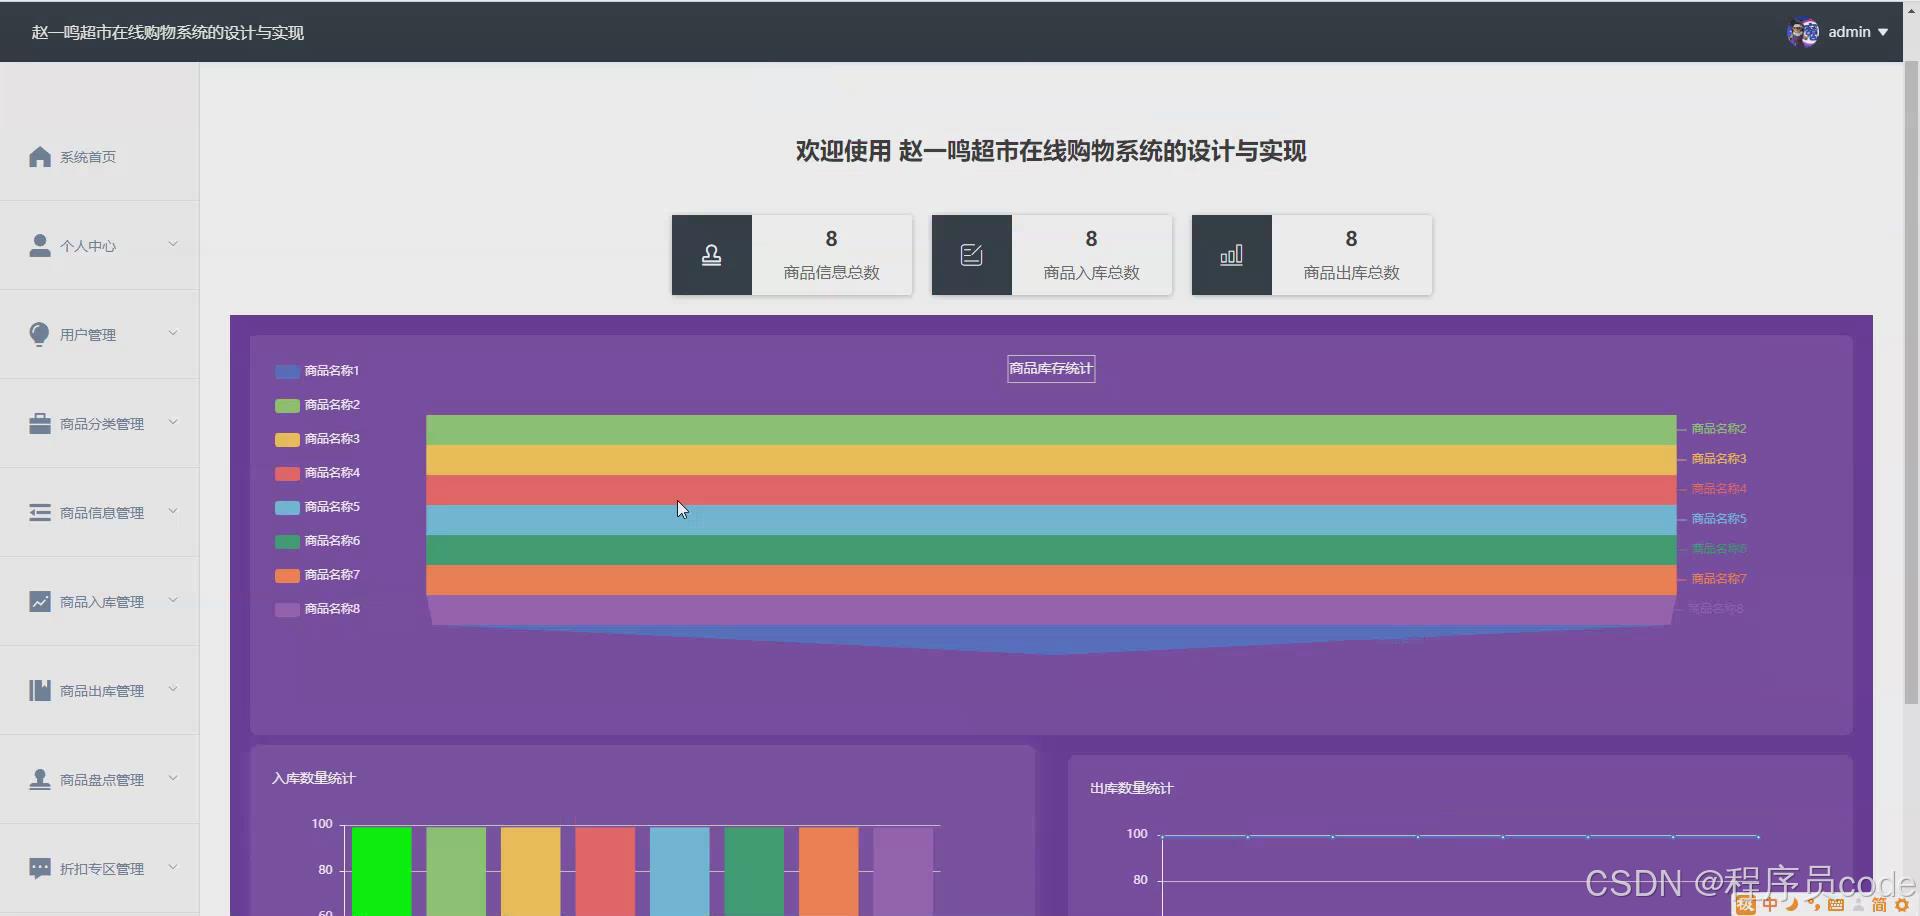Expand the 个人中心 chevron
The height and width of the screenshot is (916, 1920).
pos(173,244)
